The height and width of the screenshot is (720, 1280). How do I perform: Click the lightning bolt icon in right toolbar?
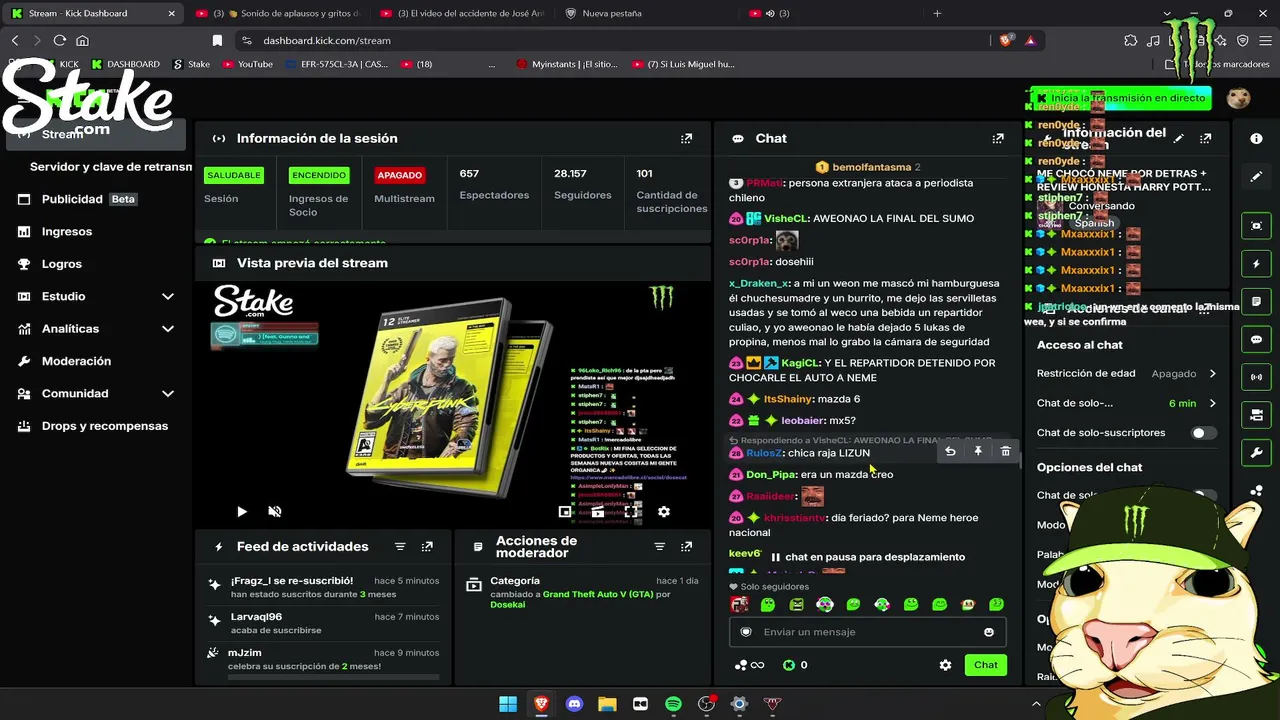click(1256, 264)
